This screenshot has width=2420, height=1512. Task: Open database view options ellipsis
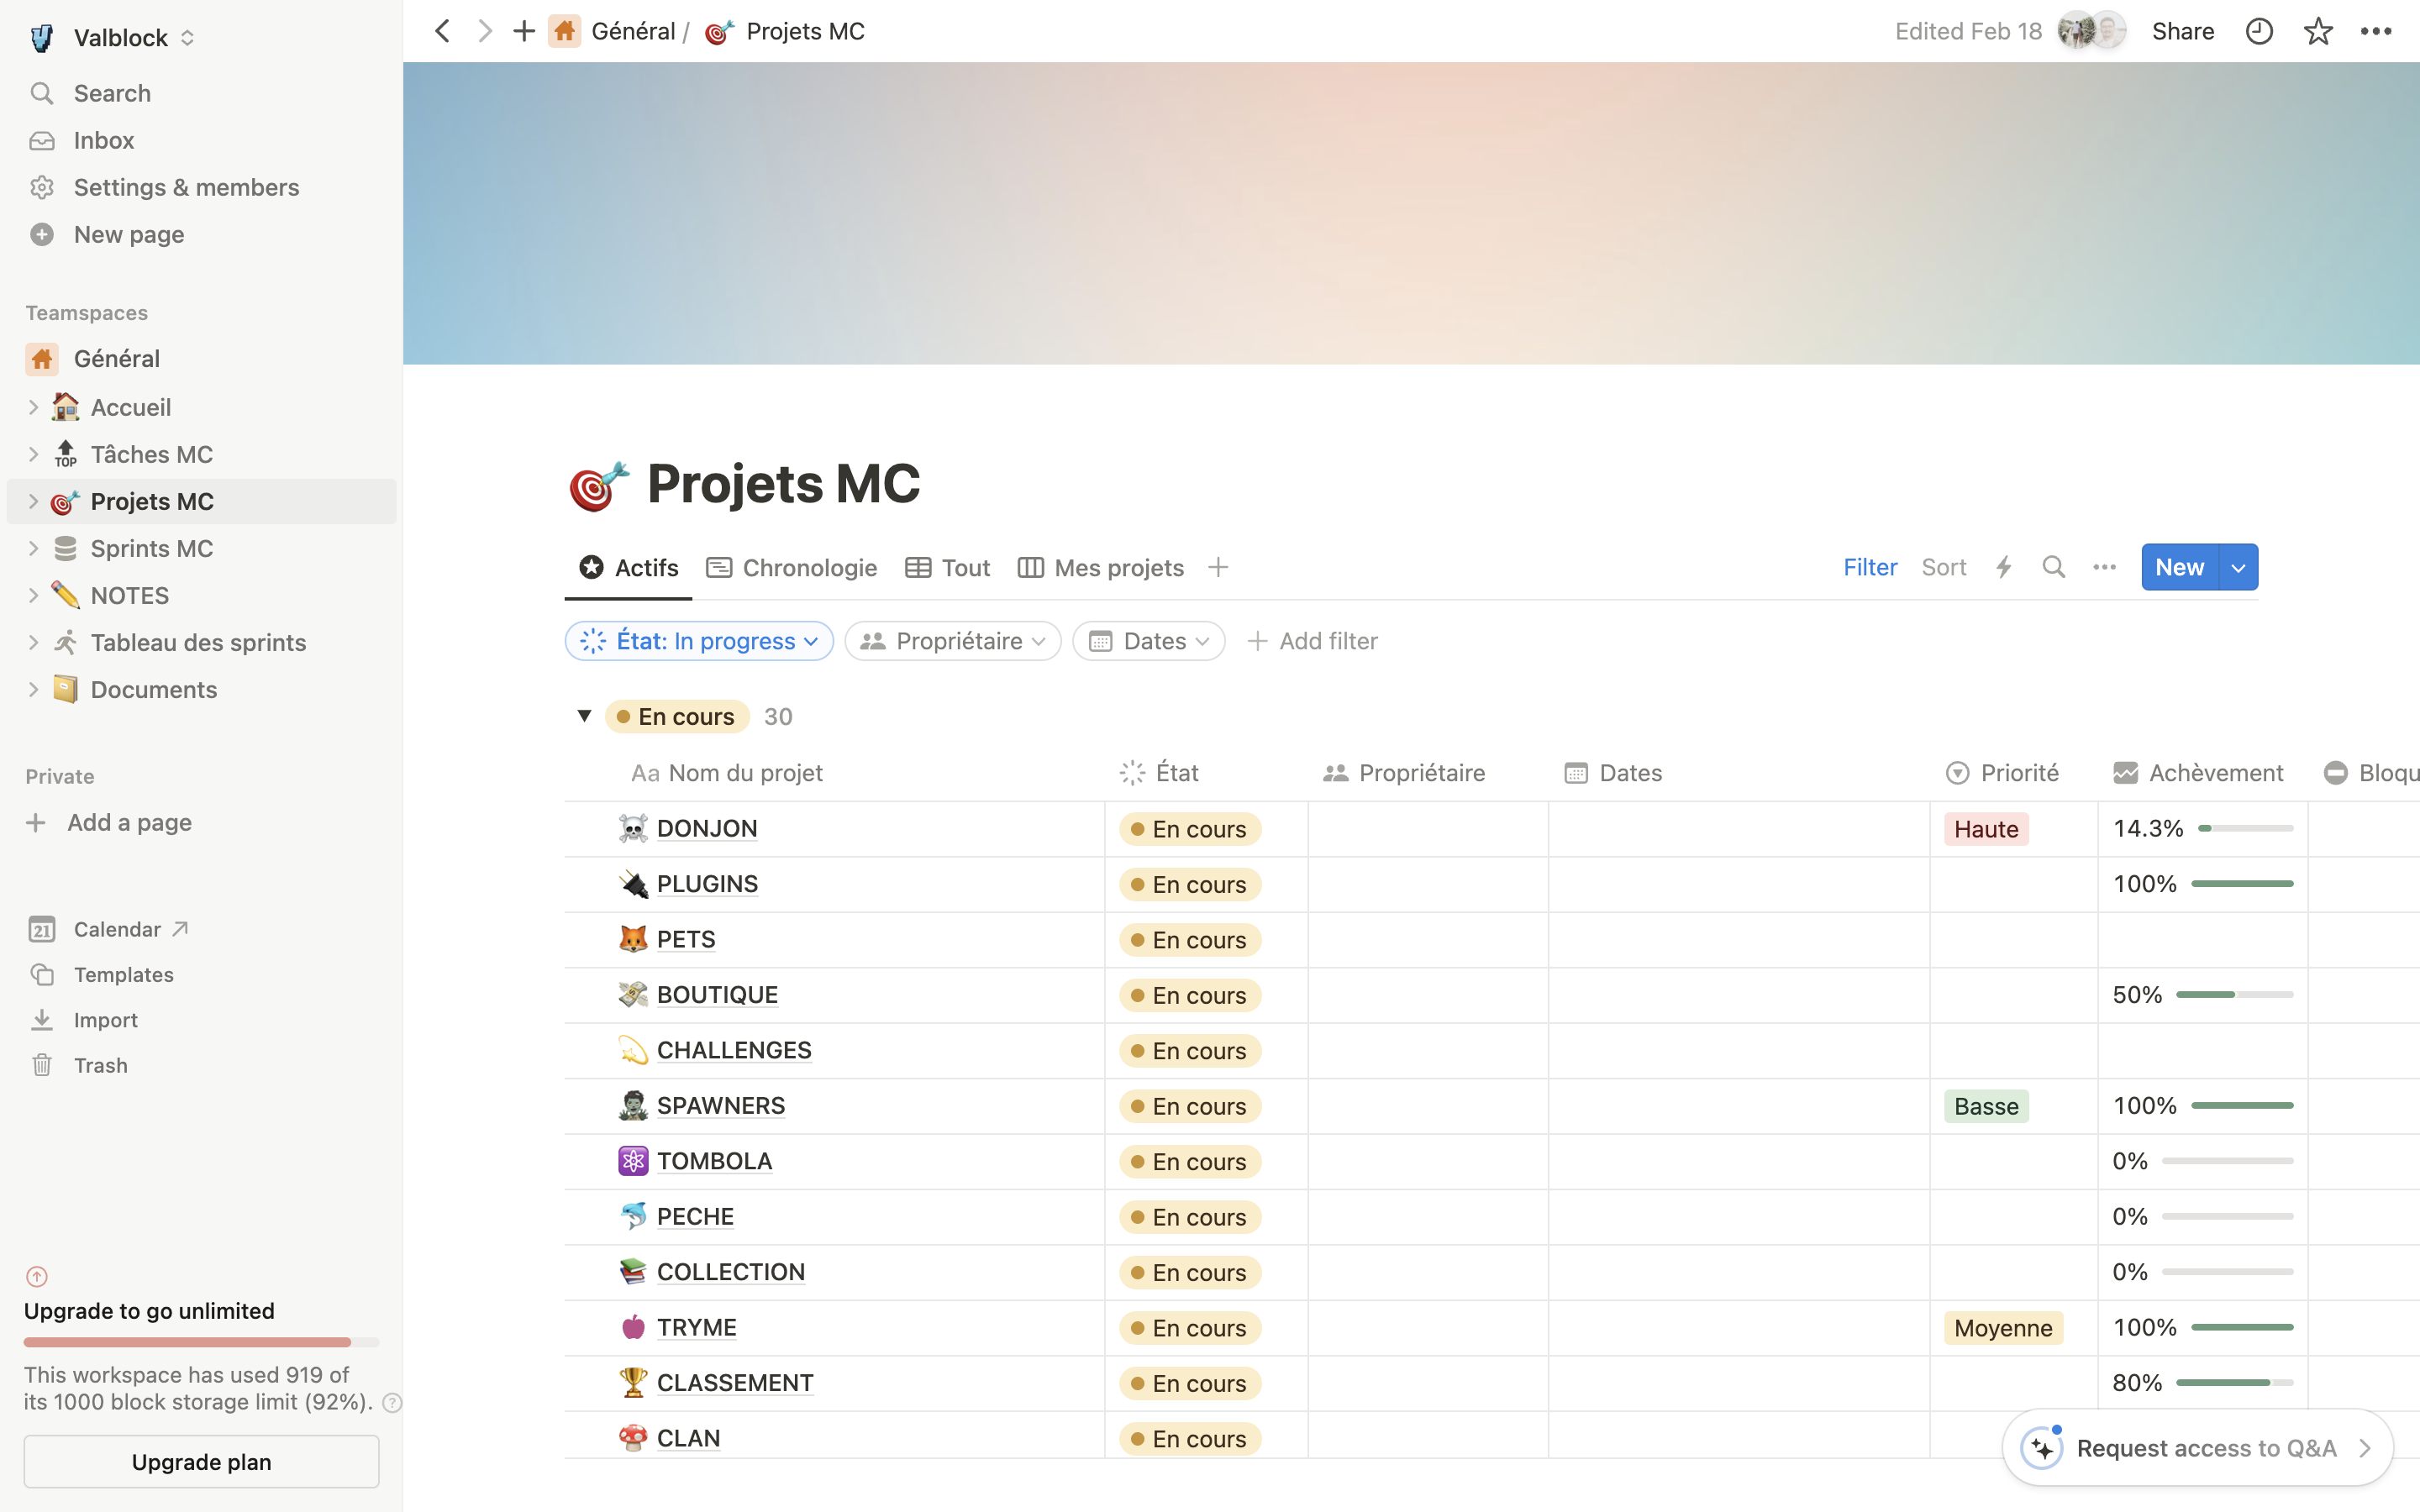2104,567
